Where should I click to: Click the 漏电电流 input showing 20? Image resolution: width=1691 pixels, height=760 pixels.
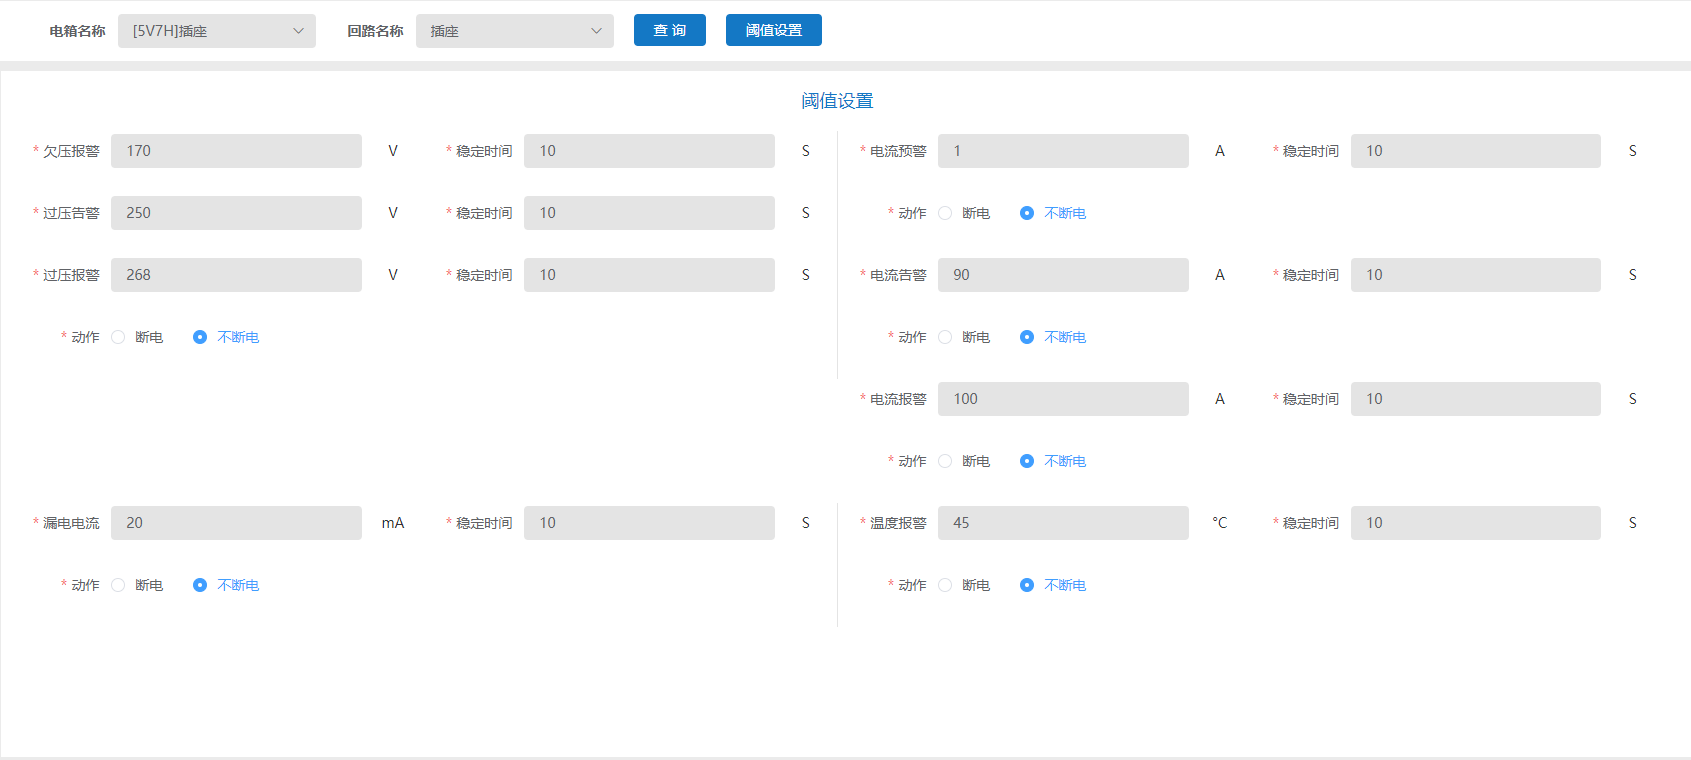pyautogui.click(x=236, y=523)
